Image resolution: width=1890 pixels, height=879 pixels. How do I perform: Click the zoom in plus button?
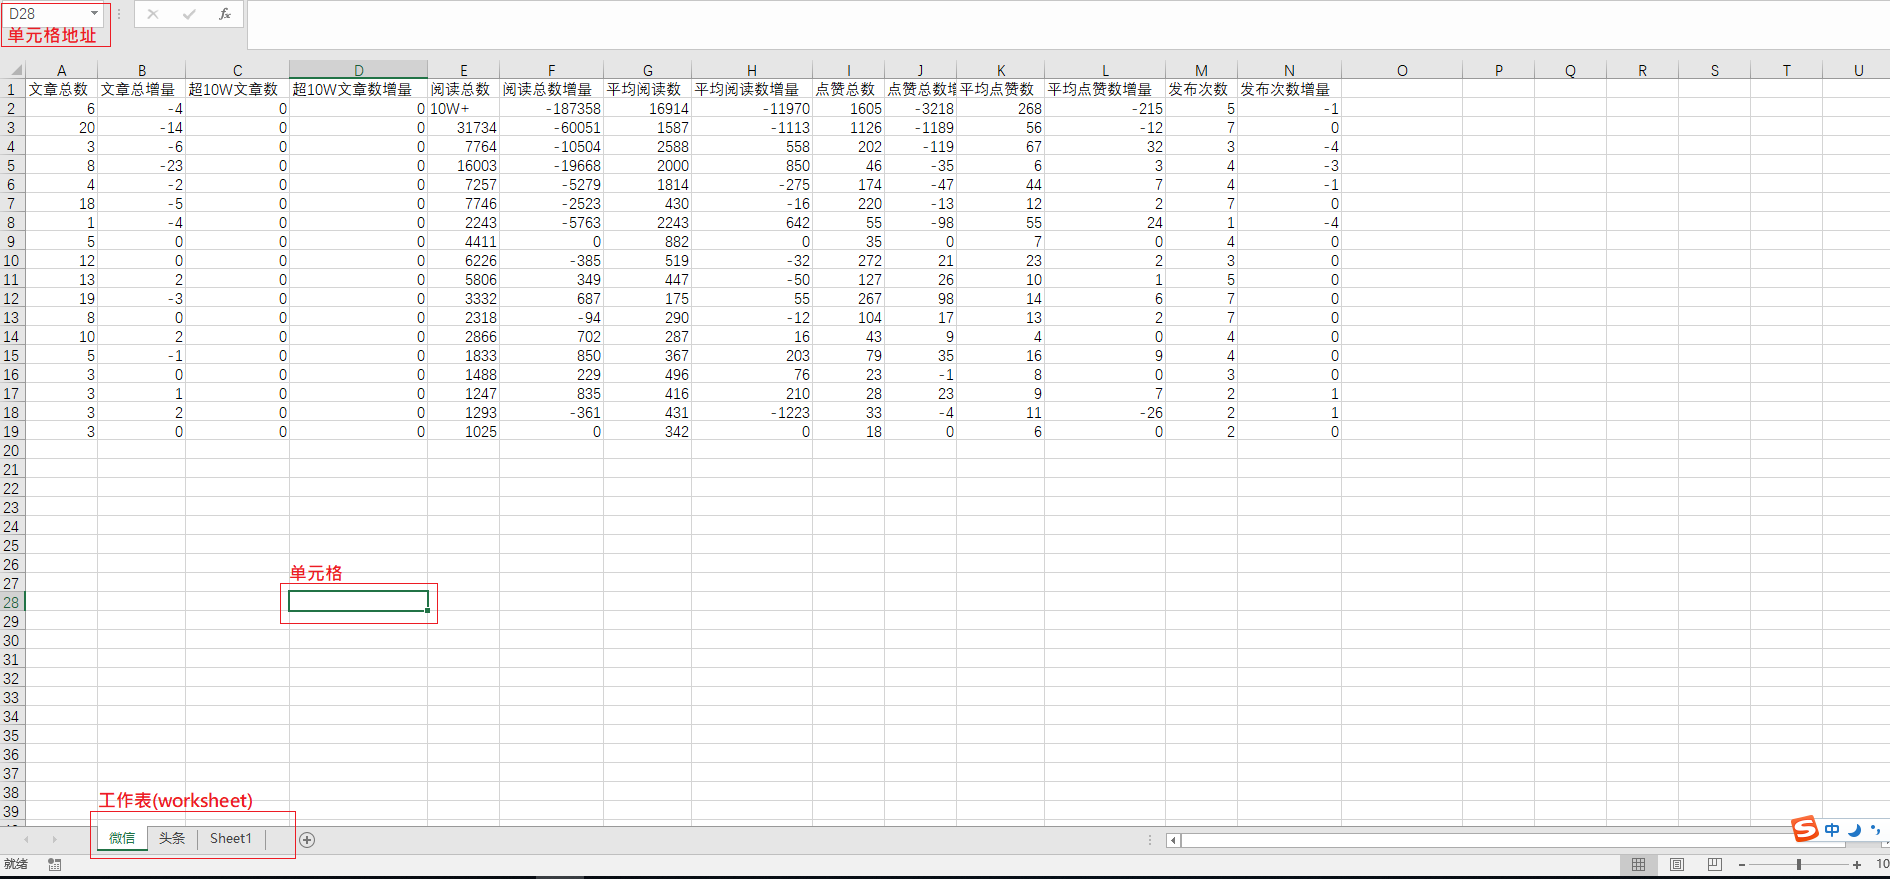click(1857, 865)
